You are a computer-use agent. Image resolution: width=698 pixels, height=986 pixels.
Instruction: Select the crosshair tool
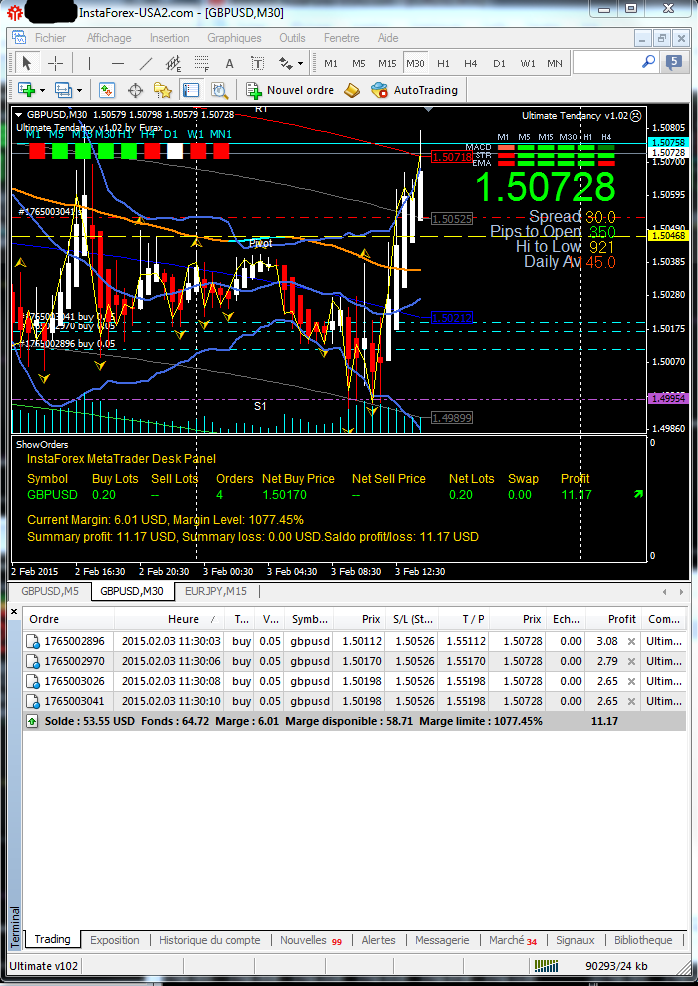pyautogui.click(x=55, y=63)
